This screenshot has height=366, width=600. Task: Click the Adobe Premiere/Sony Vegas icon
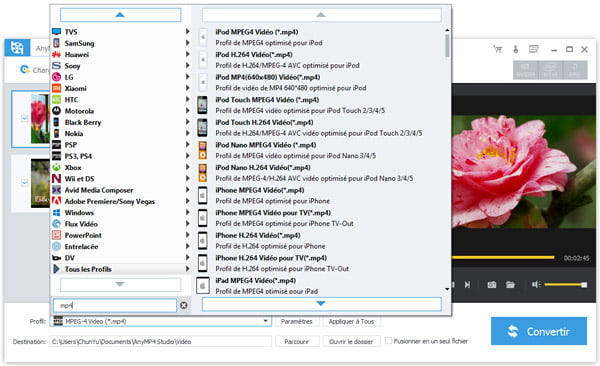(57, 201)
